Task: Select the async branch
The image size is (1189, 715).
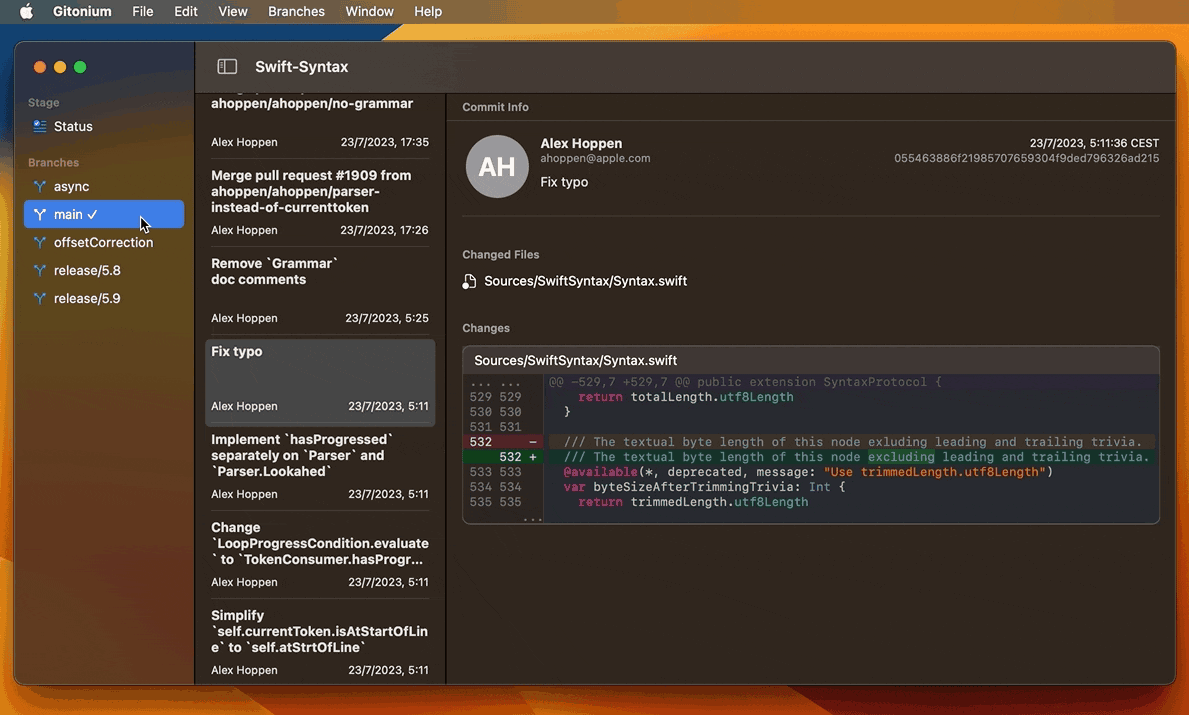Action: pos(104,187)
